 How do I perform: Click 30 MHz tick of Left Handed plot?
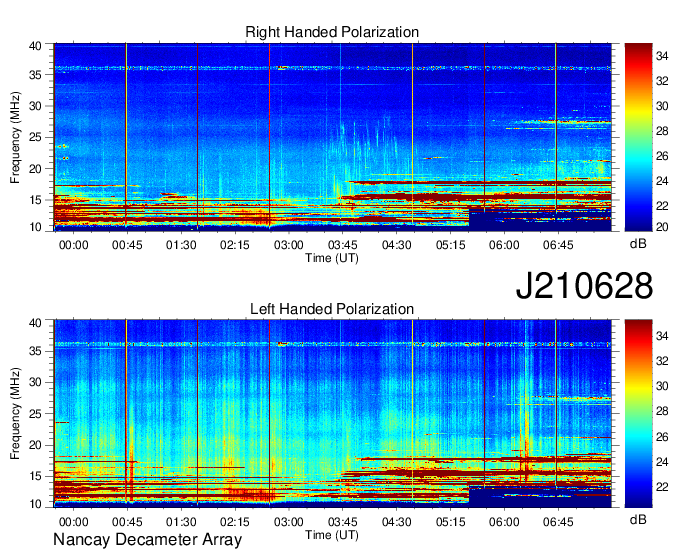tap(35, 382)
